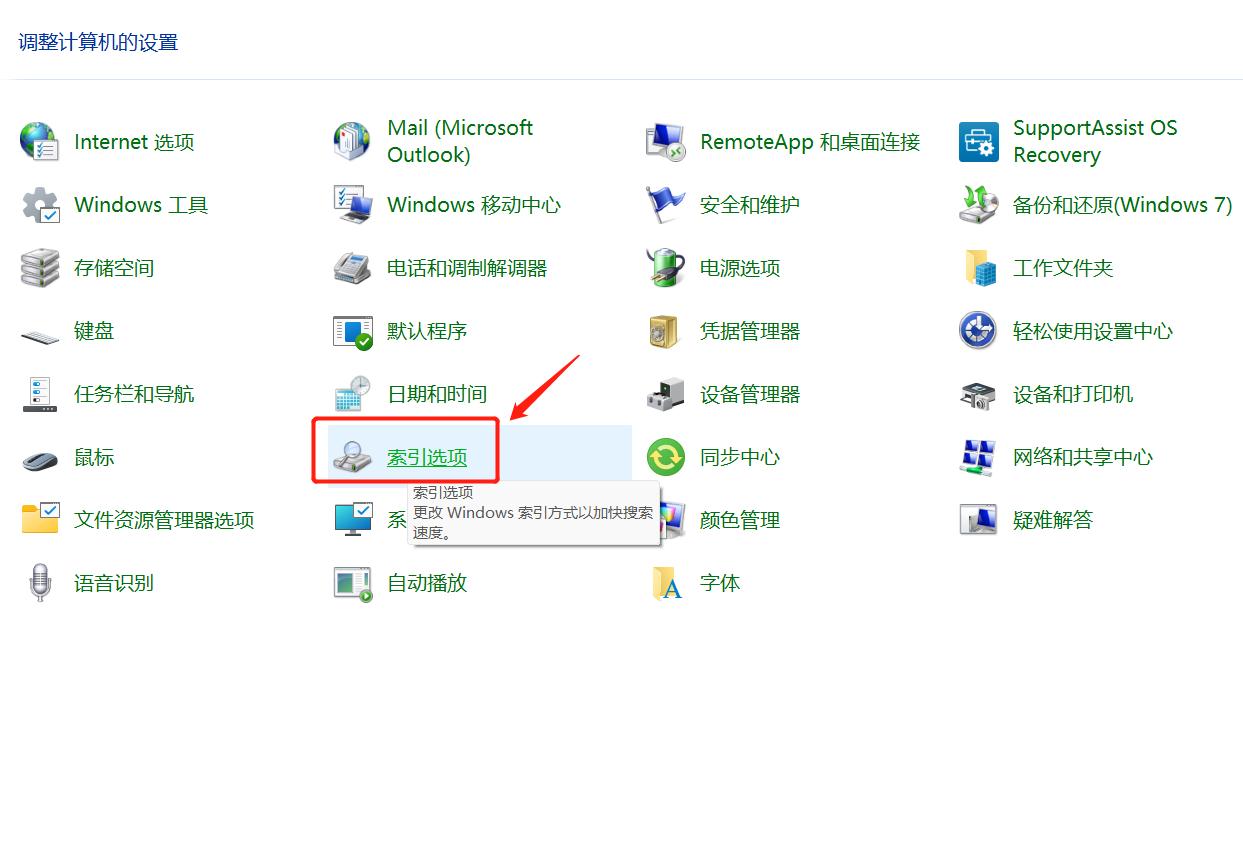
Task: Click the 备份和还原(Windows 7) icon
Action: pyautogui.click(x=978, y=205)
